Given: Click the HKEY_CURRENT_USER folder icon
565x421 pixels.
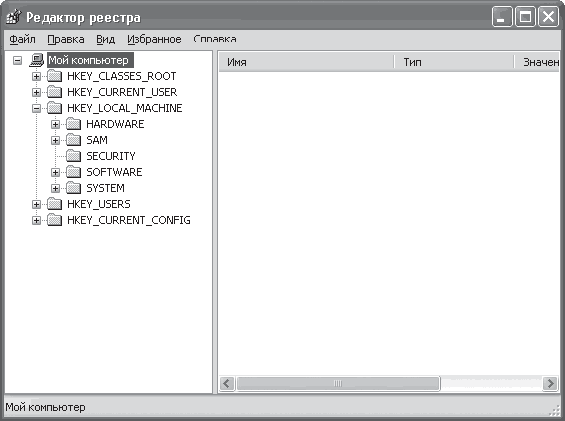Looking at the screenshot, I should tap(54, 92).
